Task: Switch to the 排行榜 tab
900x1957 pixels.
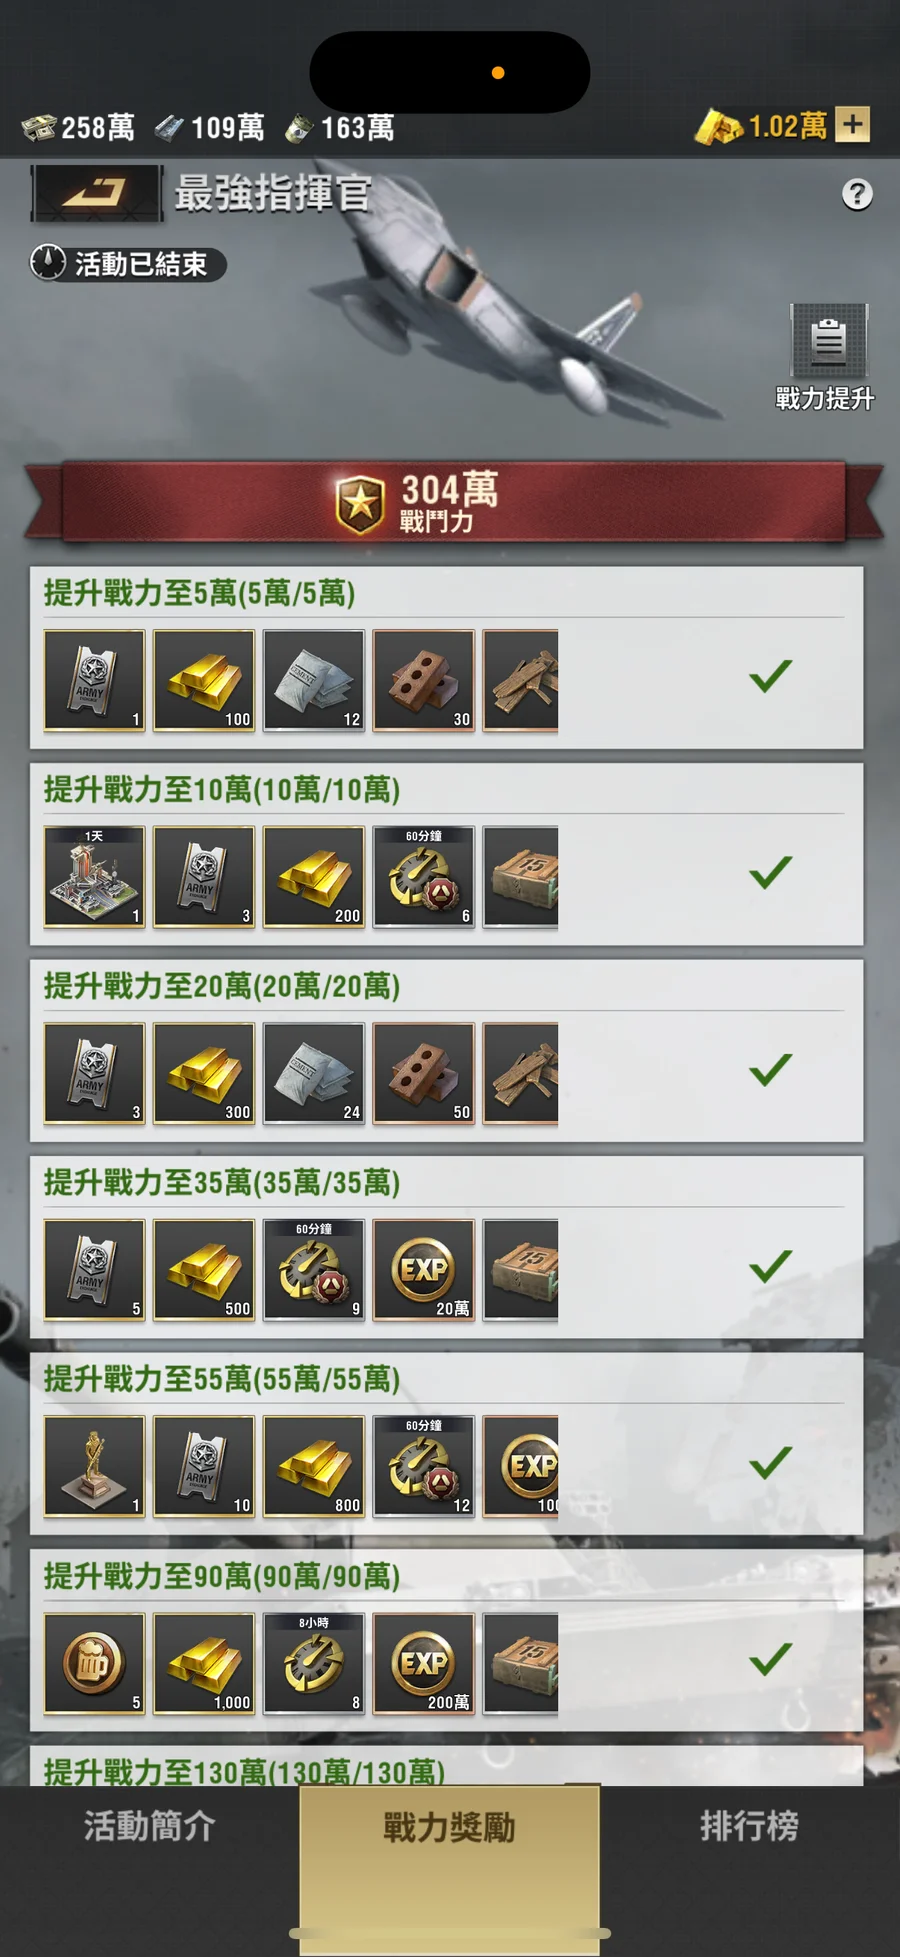Action: click(750, 1826)
